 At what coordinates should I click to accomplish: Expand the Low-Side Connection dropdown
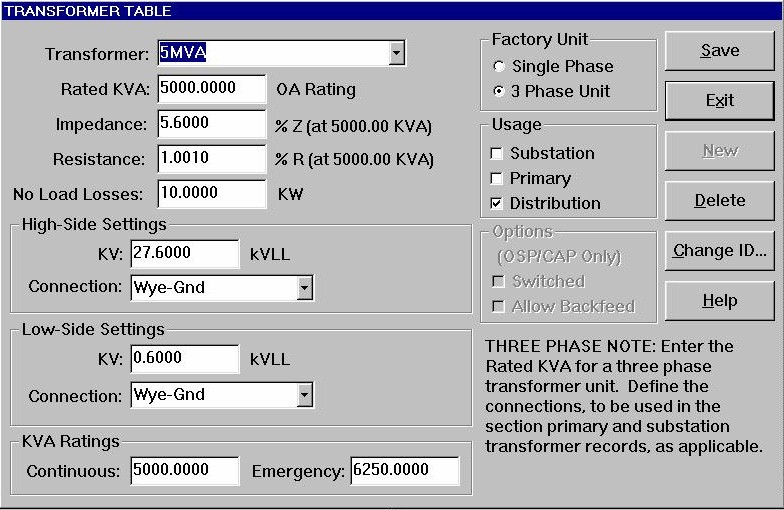click(304, 395)
